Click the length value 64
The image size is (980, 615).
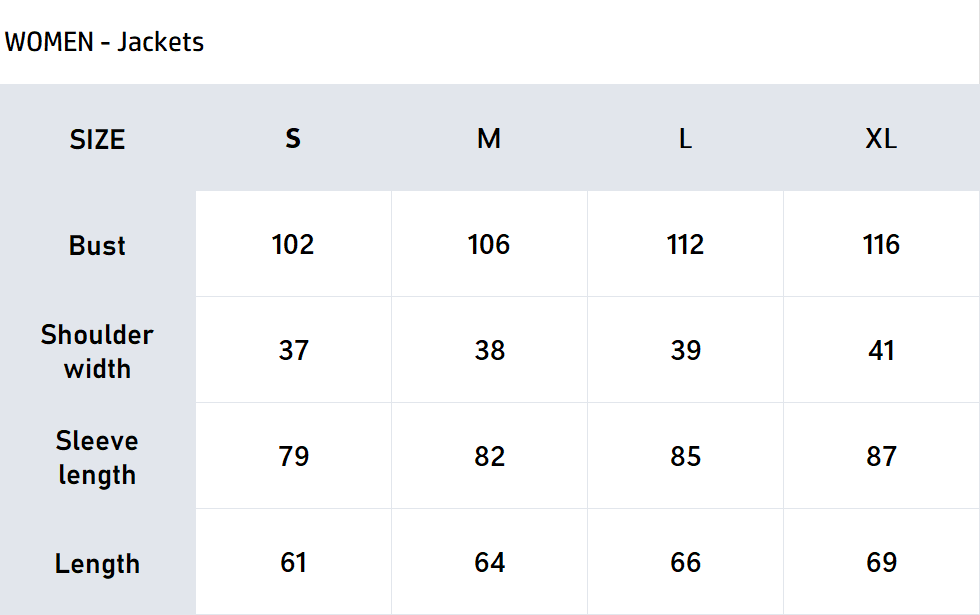click(489, 563)
